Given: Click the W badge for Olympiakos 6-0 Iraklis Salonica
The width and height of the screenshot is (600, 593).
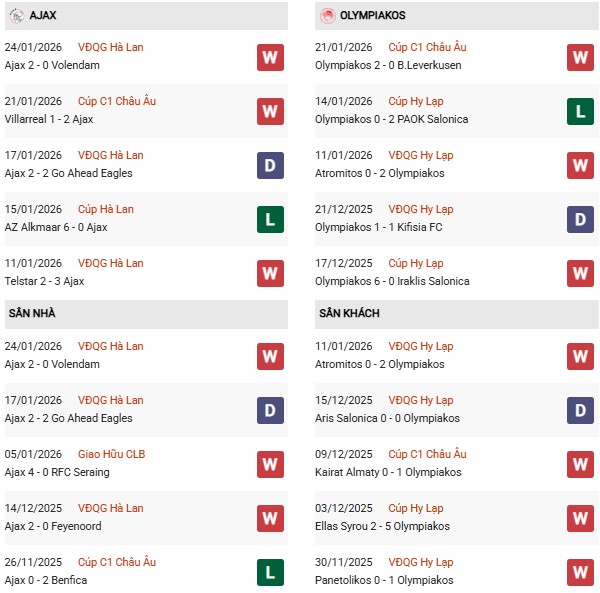Looking at the screenshot, I should pos(581,273).
